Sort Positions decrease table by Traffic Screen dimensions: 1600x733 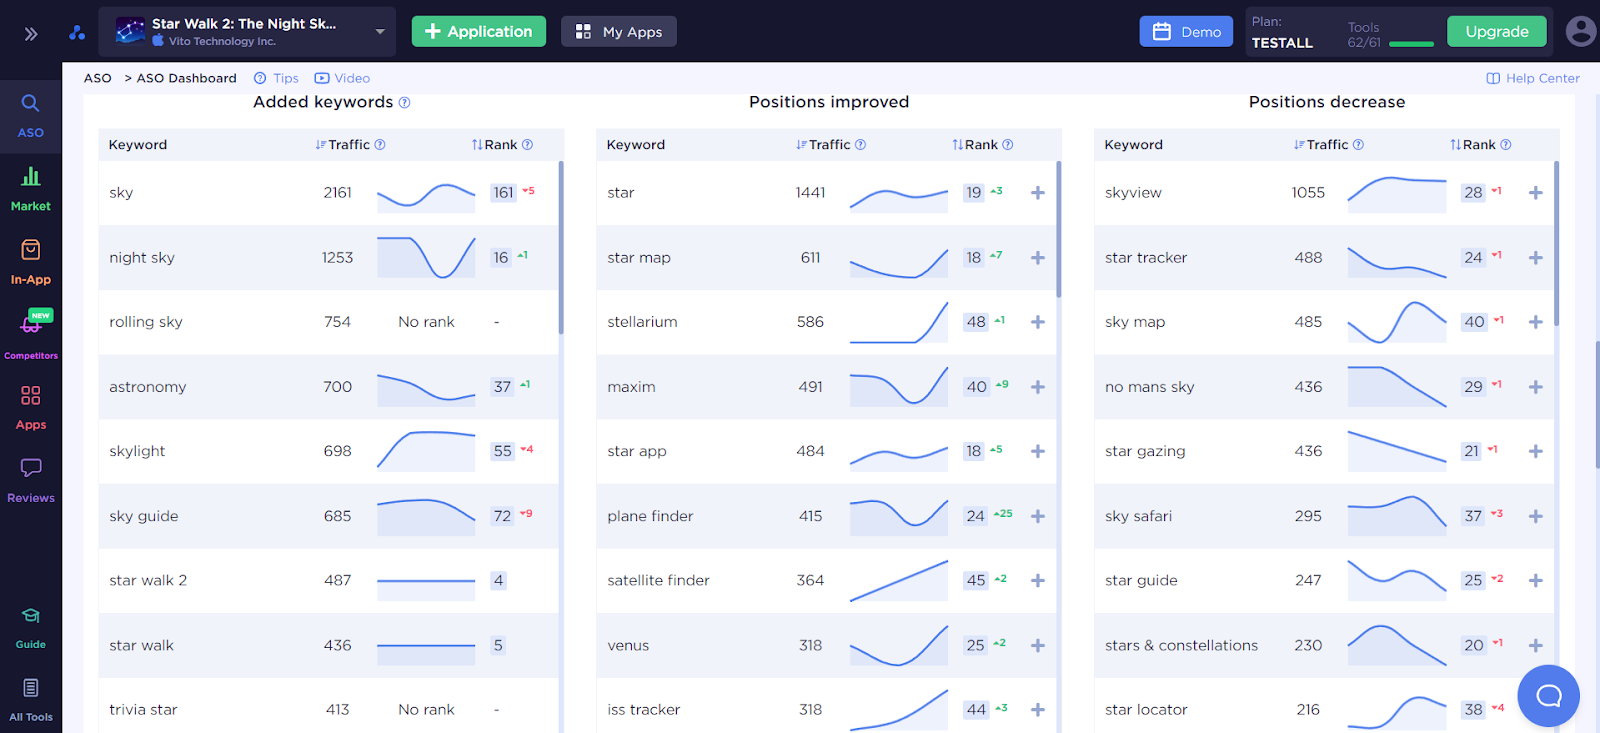click(1321, 145)
